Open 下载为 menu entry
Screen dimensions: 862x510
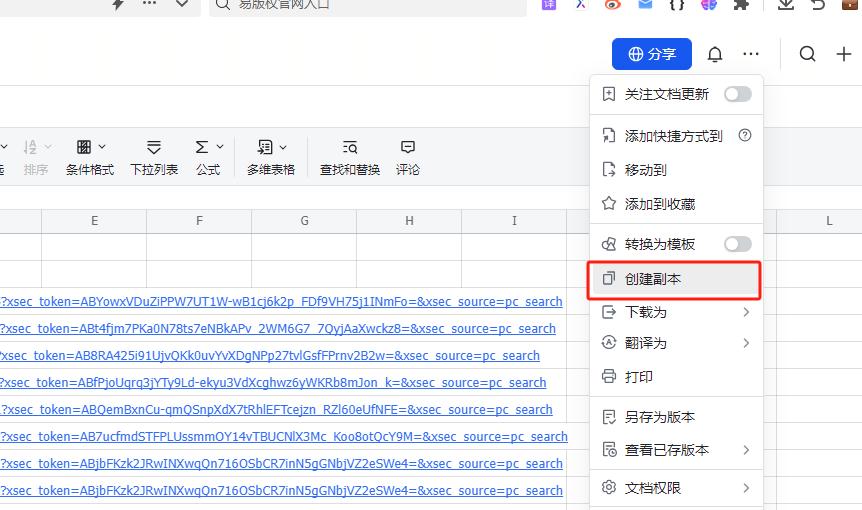(676, 312)
